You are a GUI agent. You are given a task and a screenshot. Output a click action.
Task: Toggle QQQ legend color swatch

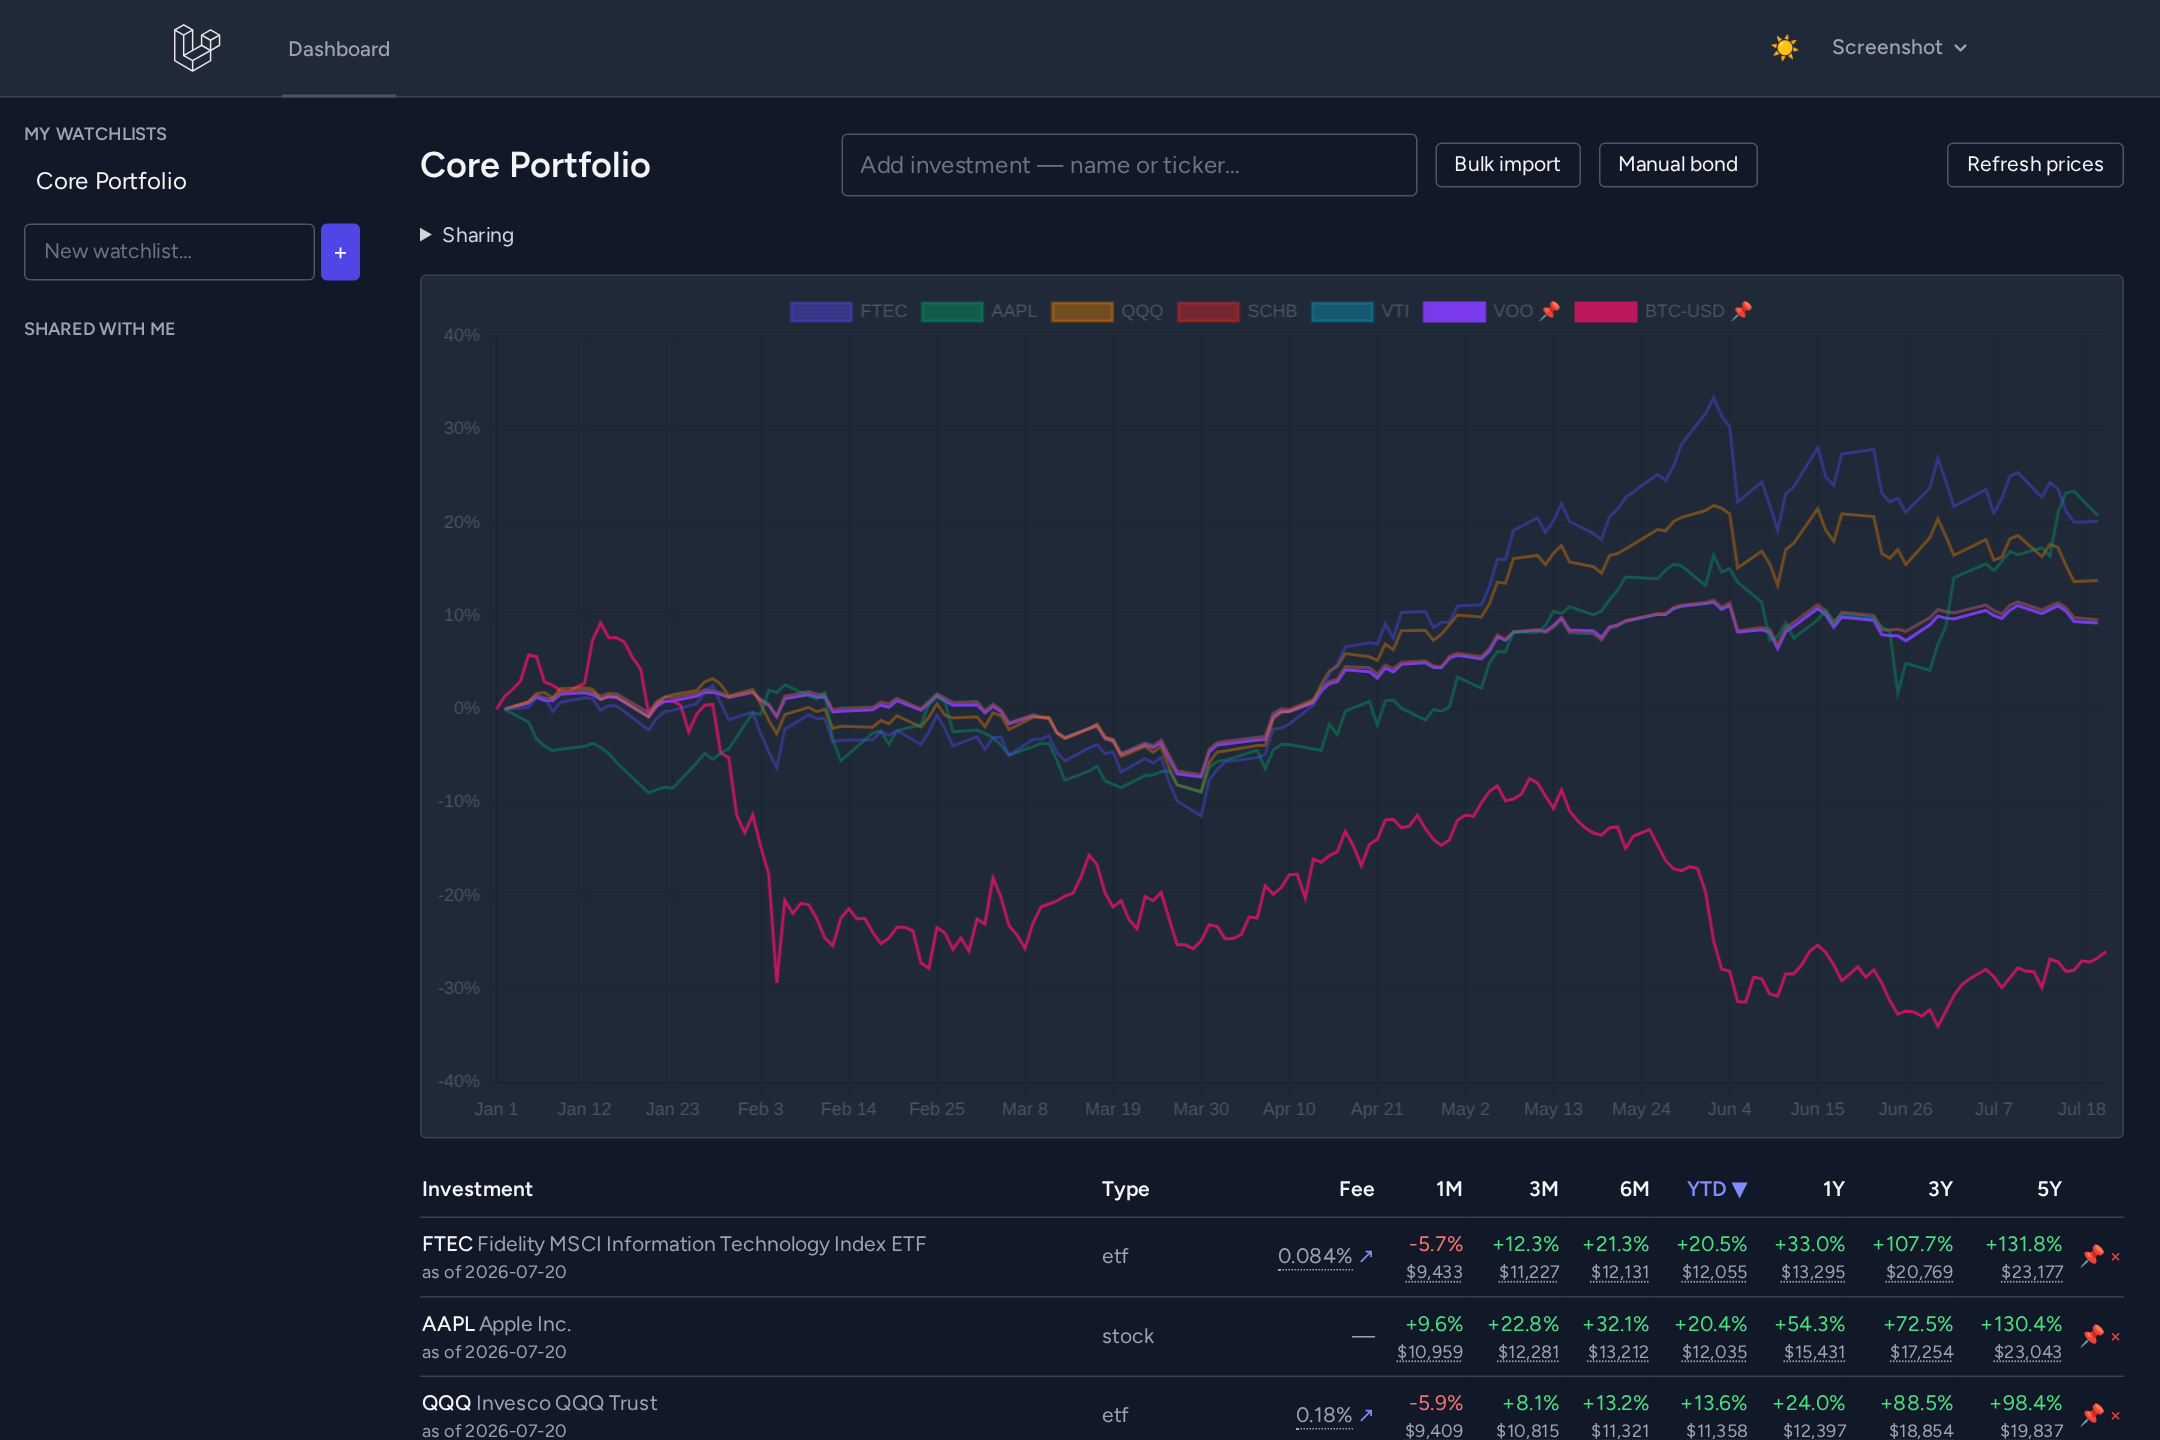[1082, 311]
